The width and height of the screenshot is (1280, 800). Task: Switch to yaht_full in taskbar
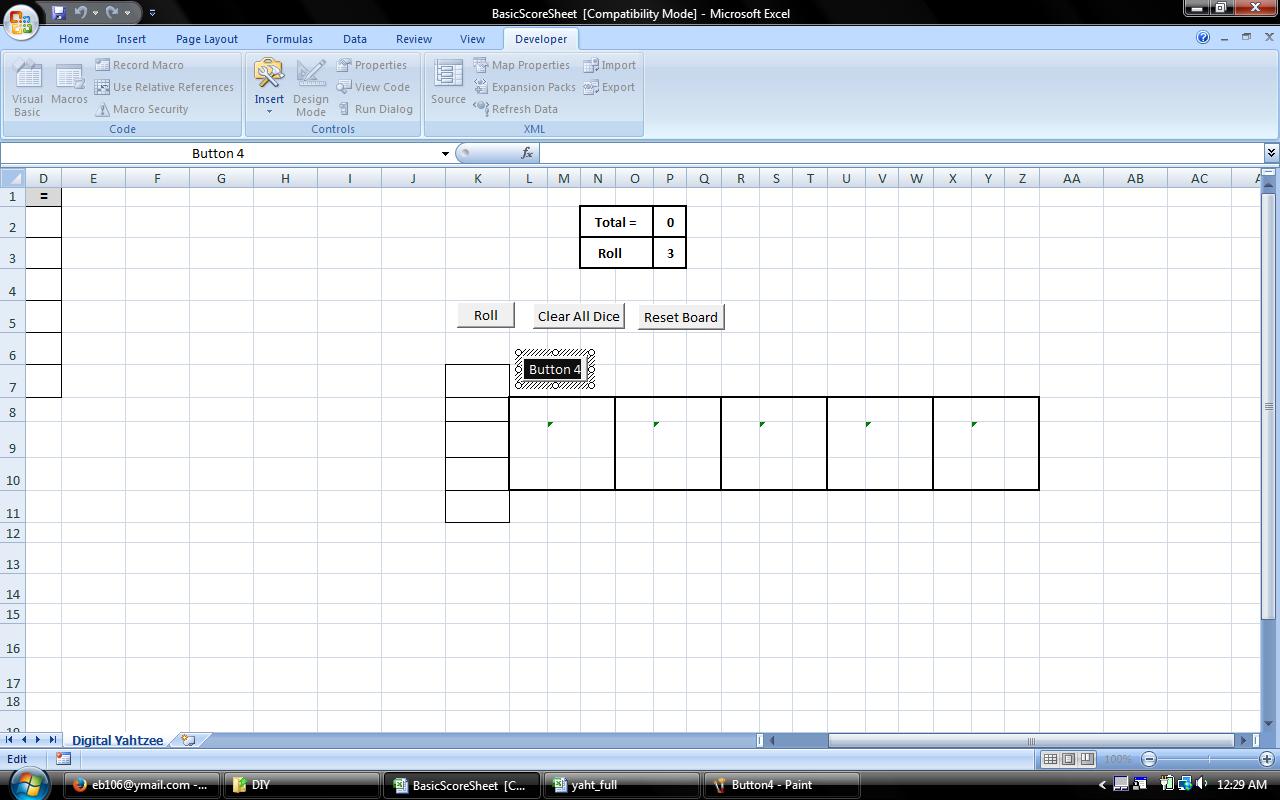(x=621, y=785)
